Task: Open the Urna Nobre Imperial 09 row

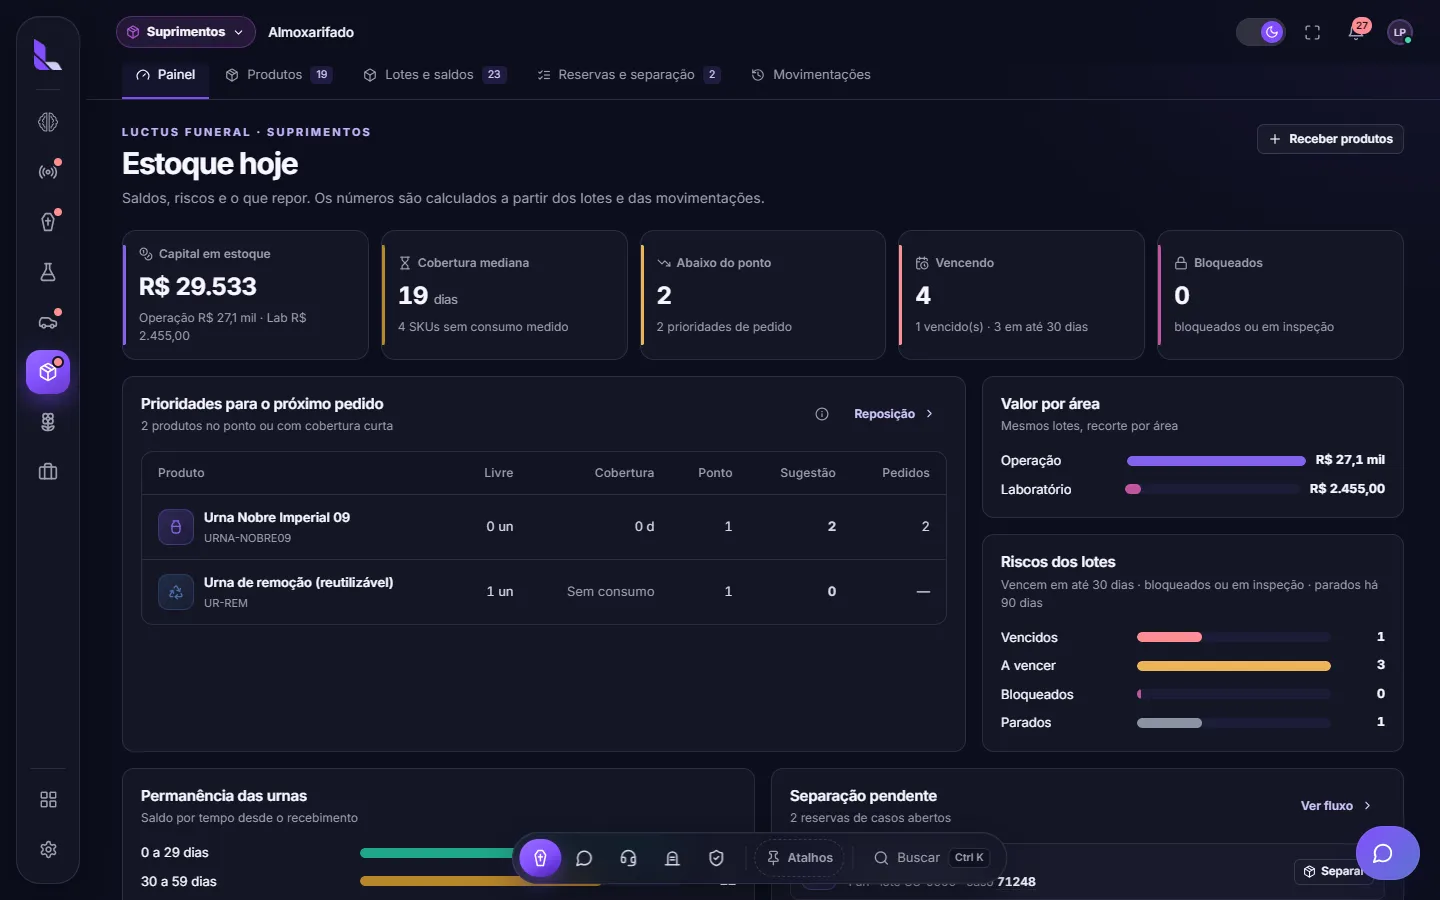Action: [544, 527]
